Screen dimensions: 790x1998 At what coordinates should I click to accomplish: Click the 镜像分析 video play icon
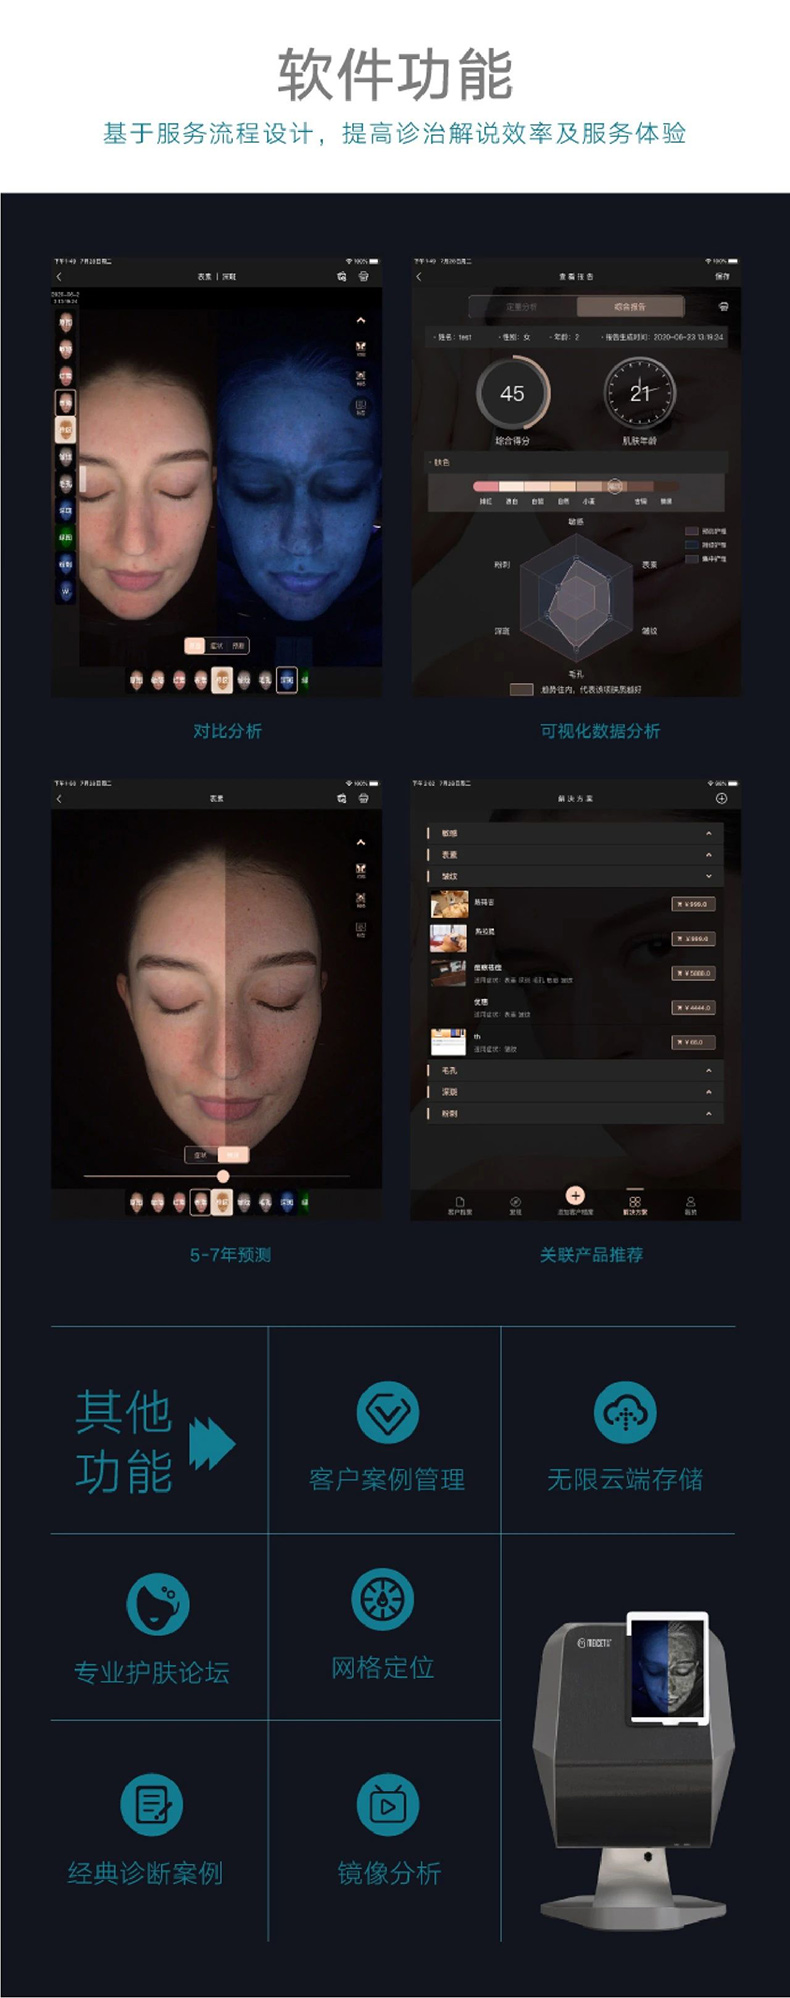point(387,1804)
